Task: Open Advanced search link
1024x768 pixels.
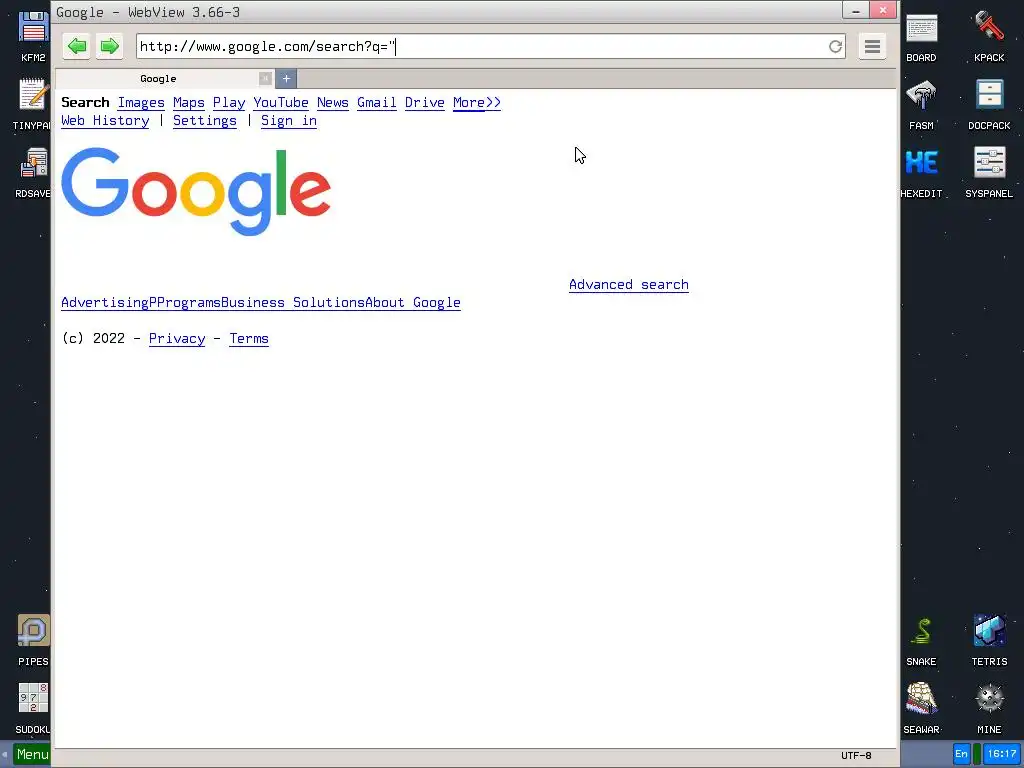Action: point(629,285)
